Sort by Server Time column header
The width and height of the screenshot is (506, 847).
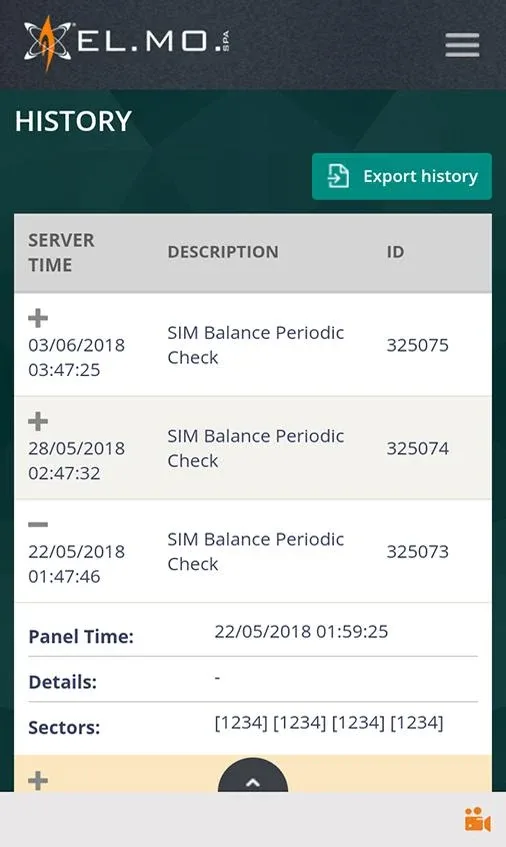pos(61,252)
